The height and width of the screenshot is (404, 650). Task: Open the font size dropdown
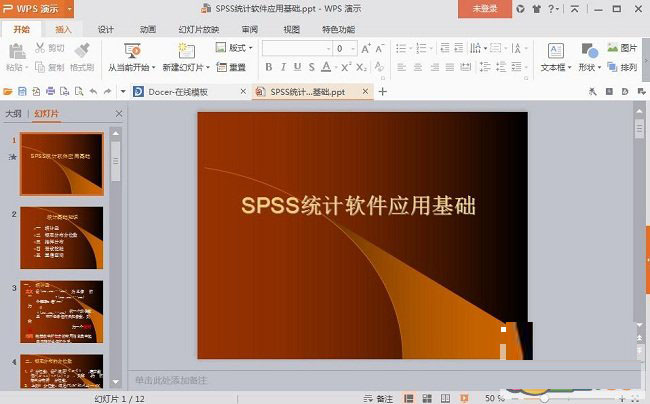(351, 48)
